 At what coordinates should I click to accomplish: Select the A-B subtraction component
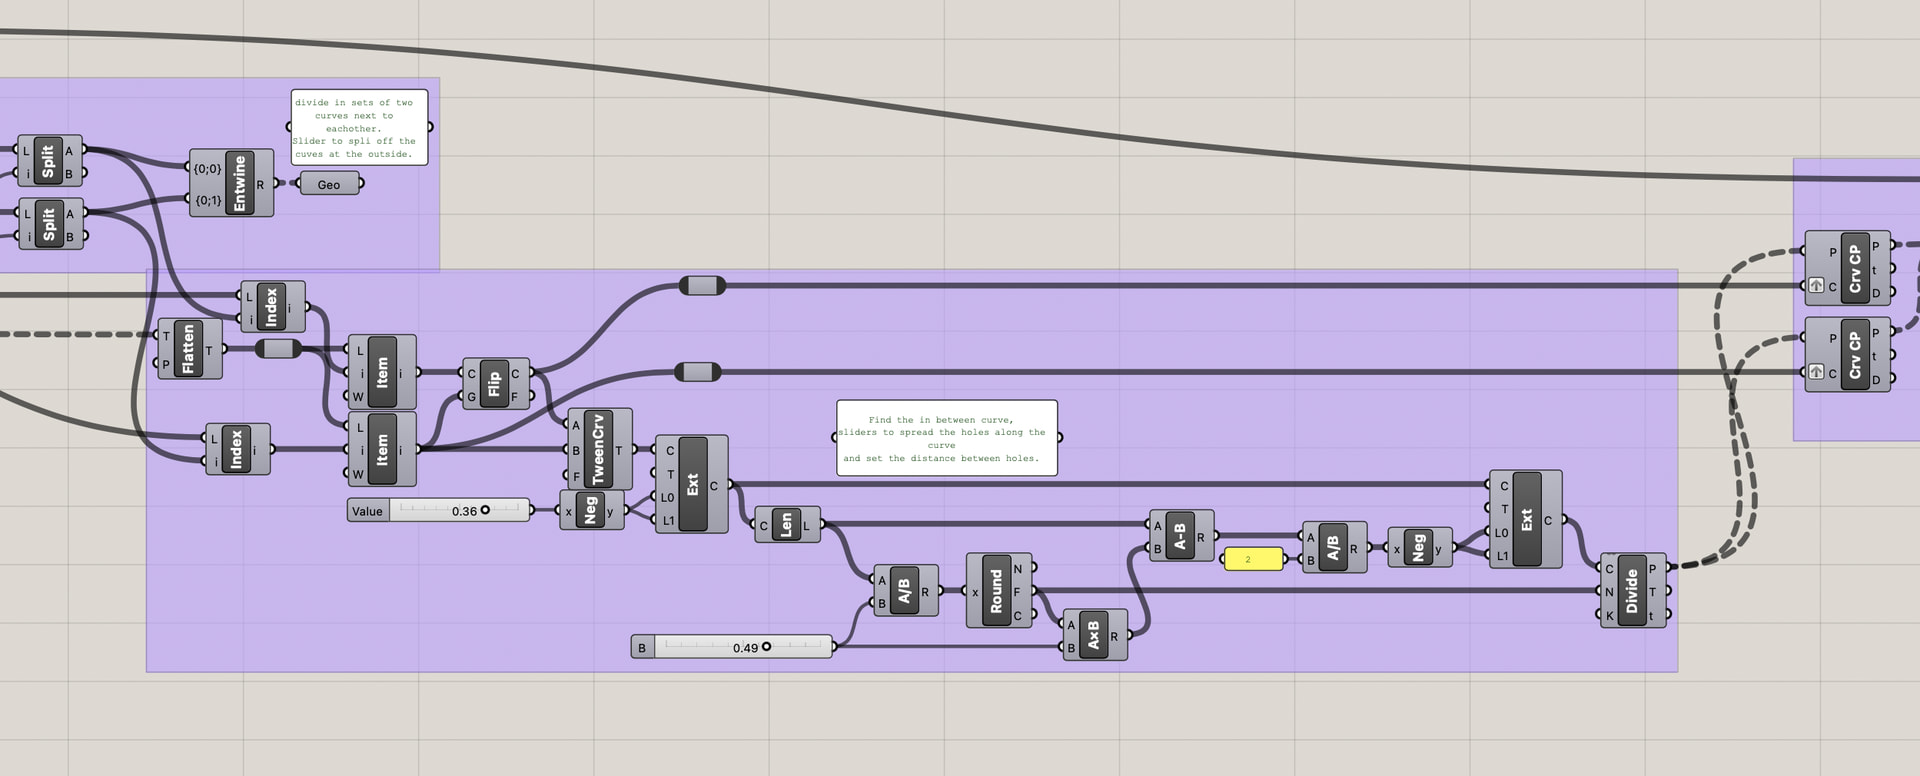click(1181, 536)
